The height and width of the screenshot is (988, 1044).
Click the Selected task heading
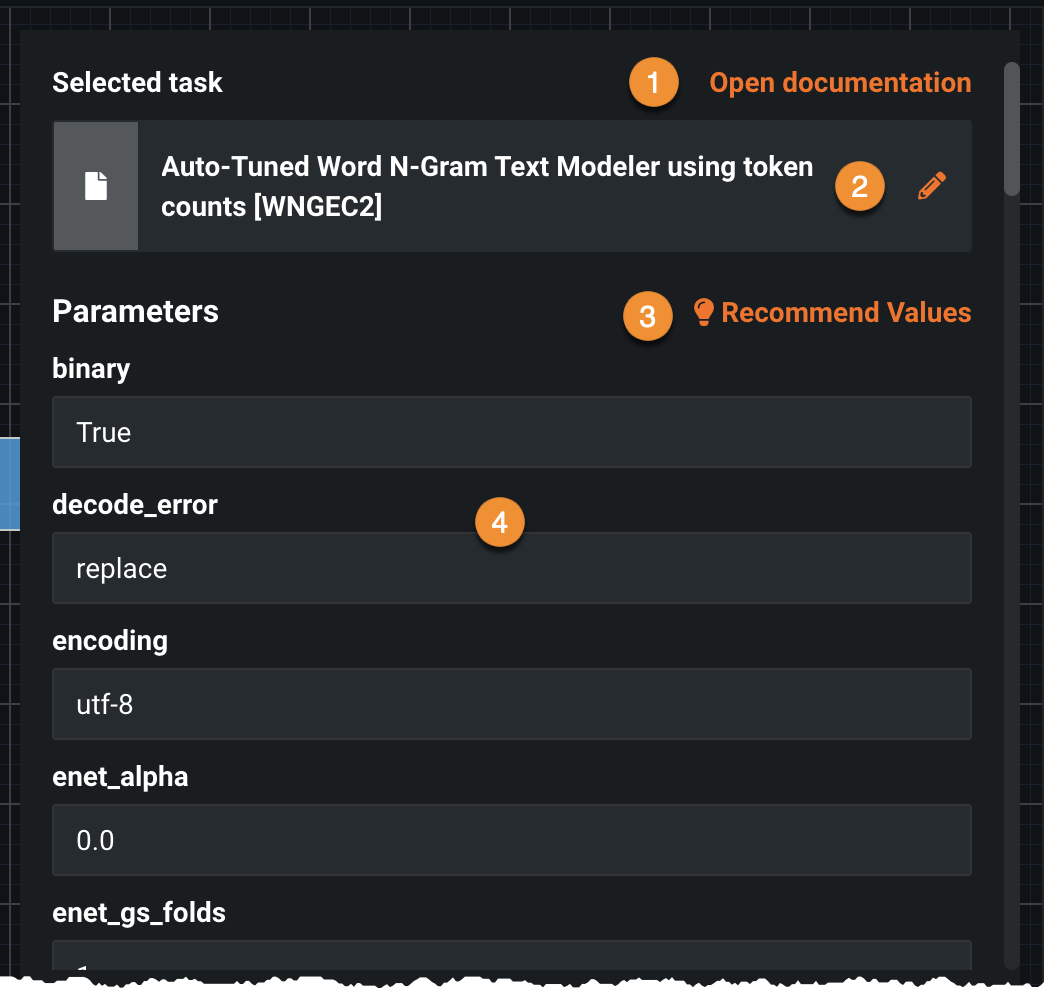point(137,82)
